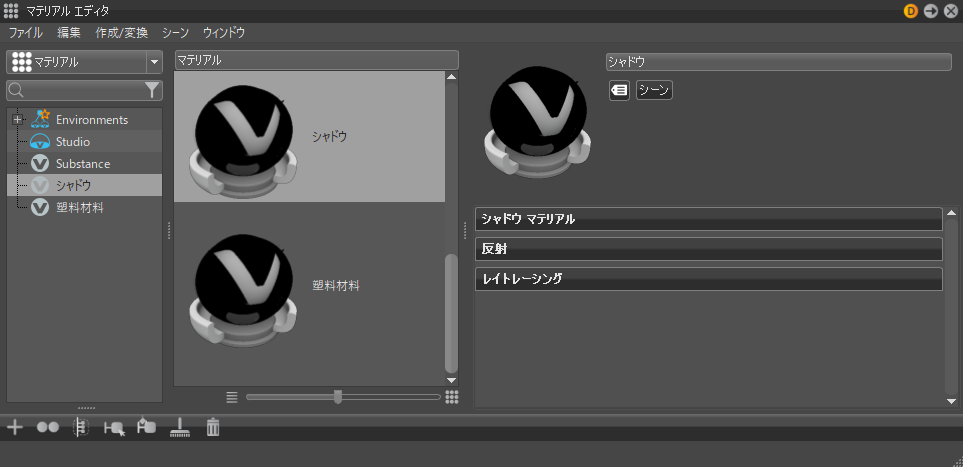The height and width of the screenshot is (467, 963).
Task: Click the Environments folder icon
Action: coord(40,119)
